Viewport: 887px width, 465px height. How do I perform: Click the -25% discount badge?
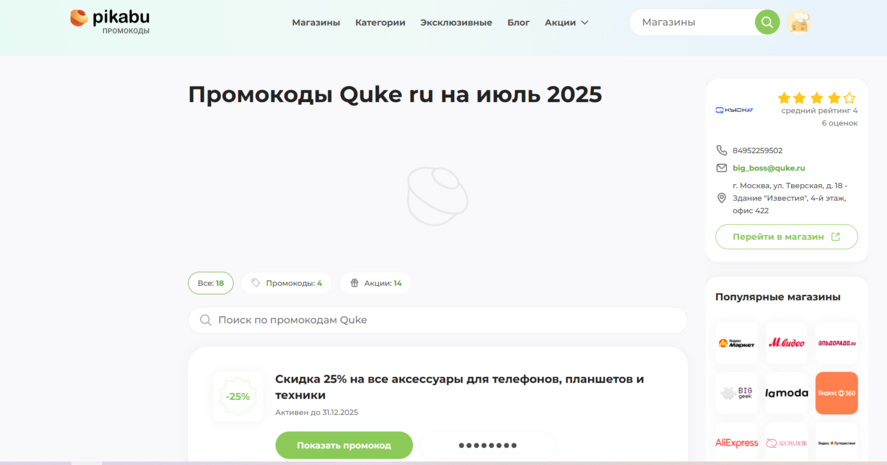(238, 397)
